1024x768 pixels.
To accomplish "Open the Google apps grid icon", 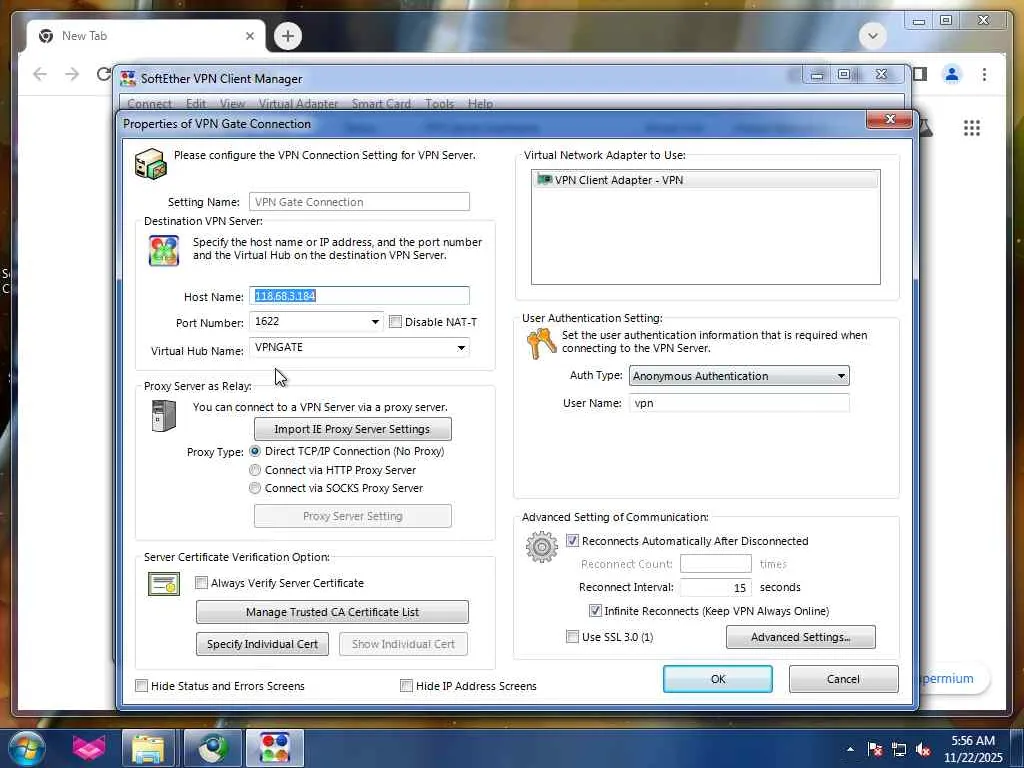I will click(x=972, y=128).
